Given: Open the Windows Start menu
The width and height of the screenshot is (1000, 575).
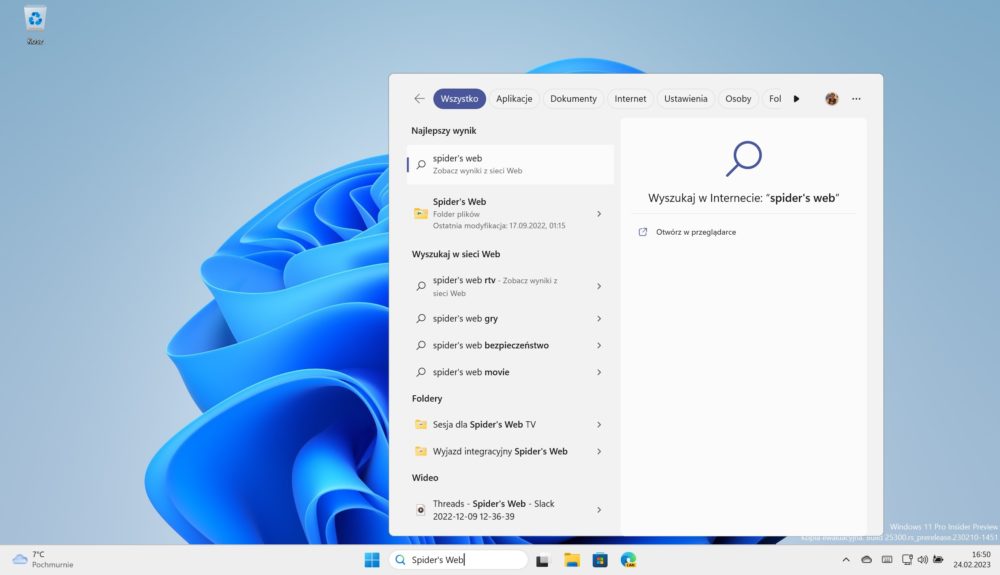Looking at the screenshot, I should (372, 560).
